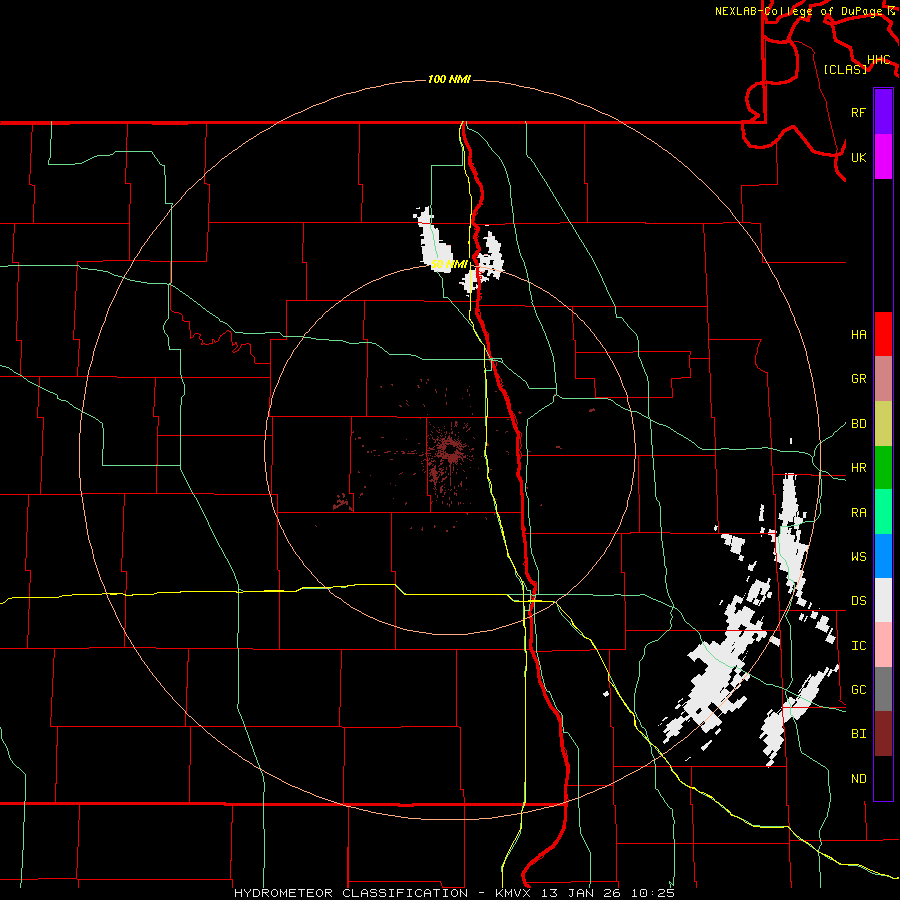This screenshot has width=900, height=900.
Task: Click the 'HYDROMETEOR CLASSIFICATION' caption at bottom
Action: pos(351,893)
